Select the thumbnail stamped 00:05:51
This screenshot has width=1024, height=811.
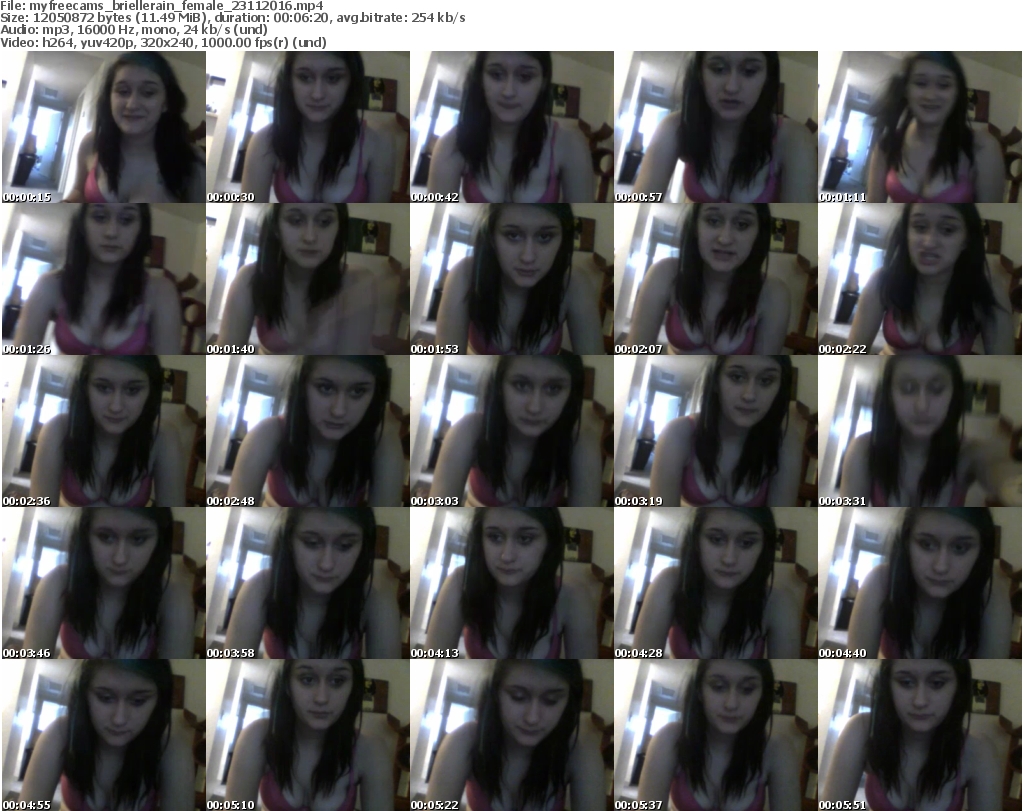tap(920, 735)
